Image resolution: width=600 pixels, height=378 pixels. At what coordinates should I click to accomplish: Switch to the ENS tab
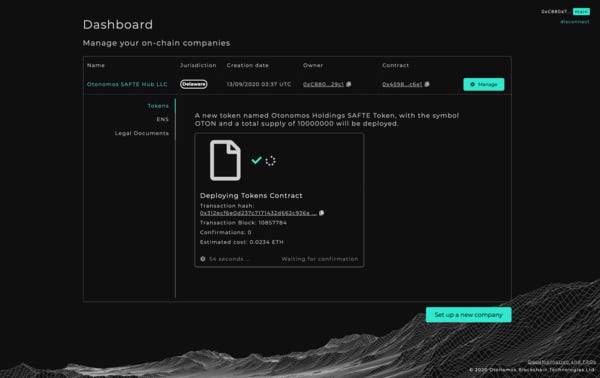[163, 119]
